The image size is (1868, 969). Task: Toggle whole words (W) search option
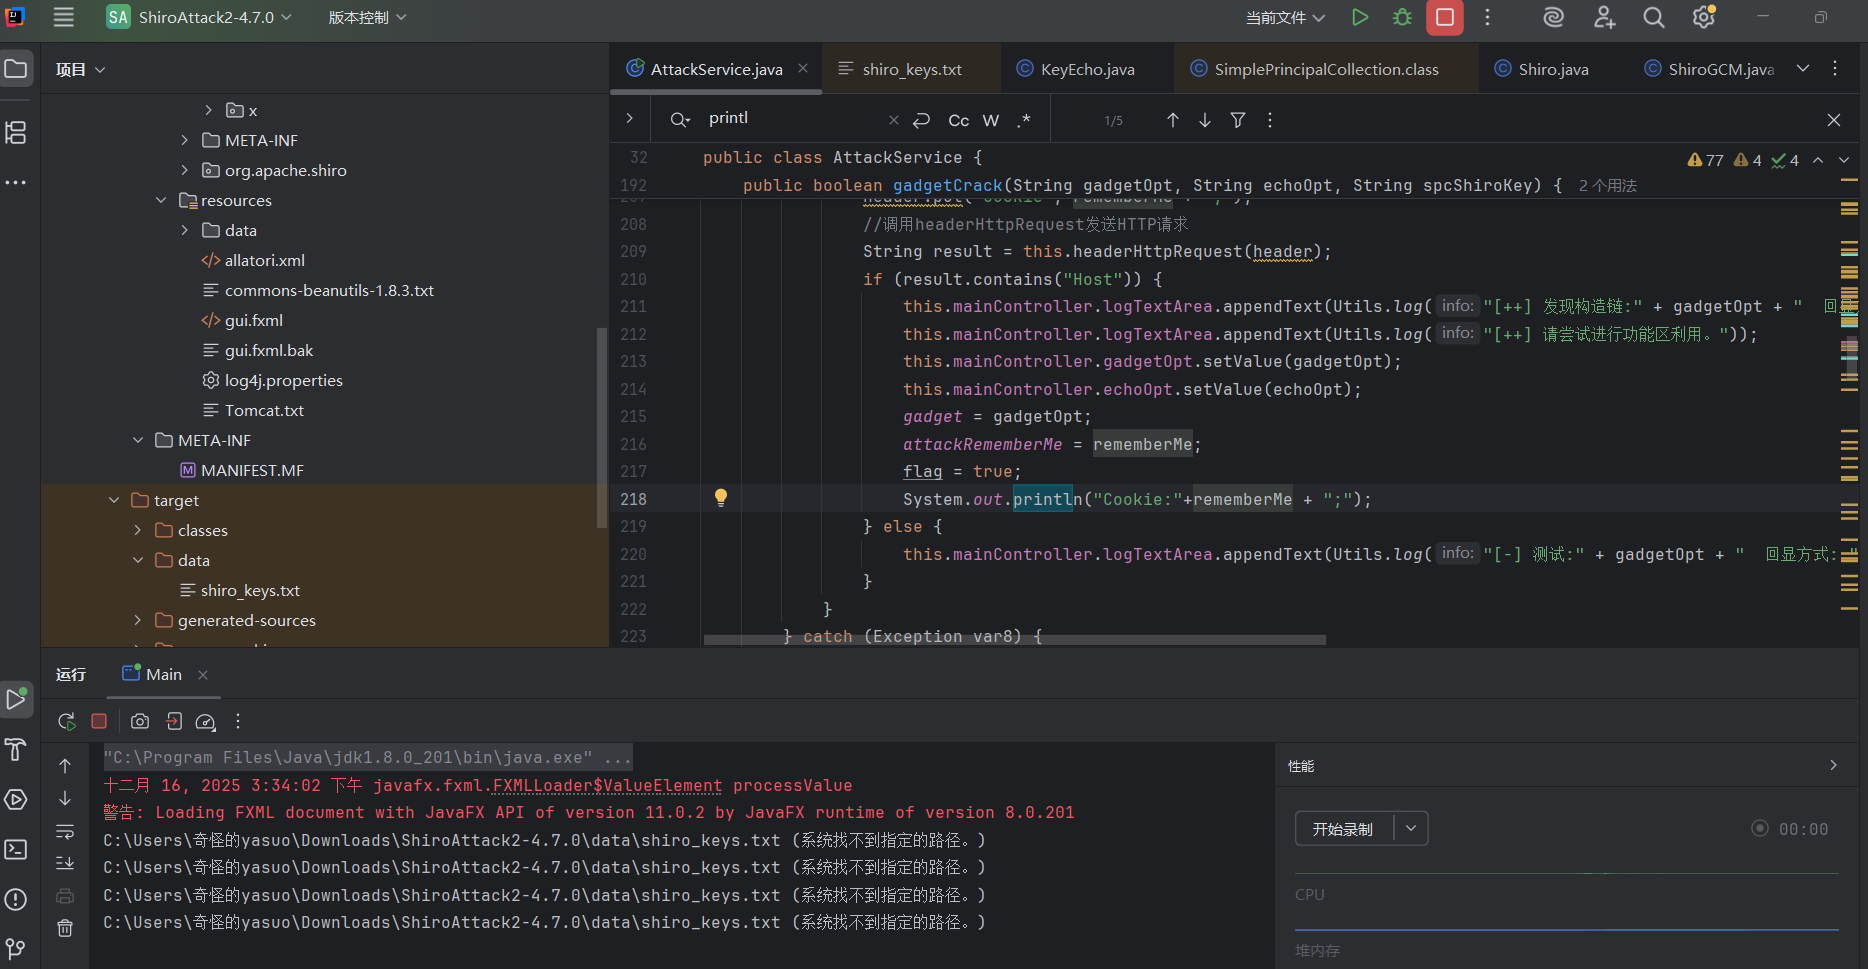[990, 120]
